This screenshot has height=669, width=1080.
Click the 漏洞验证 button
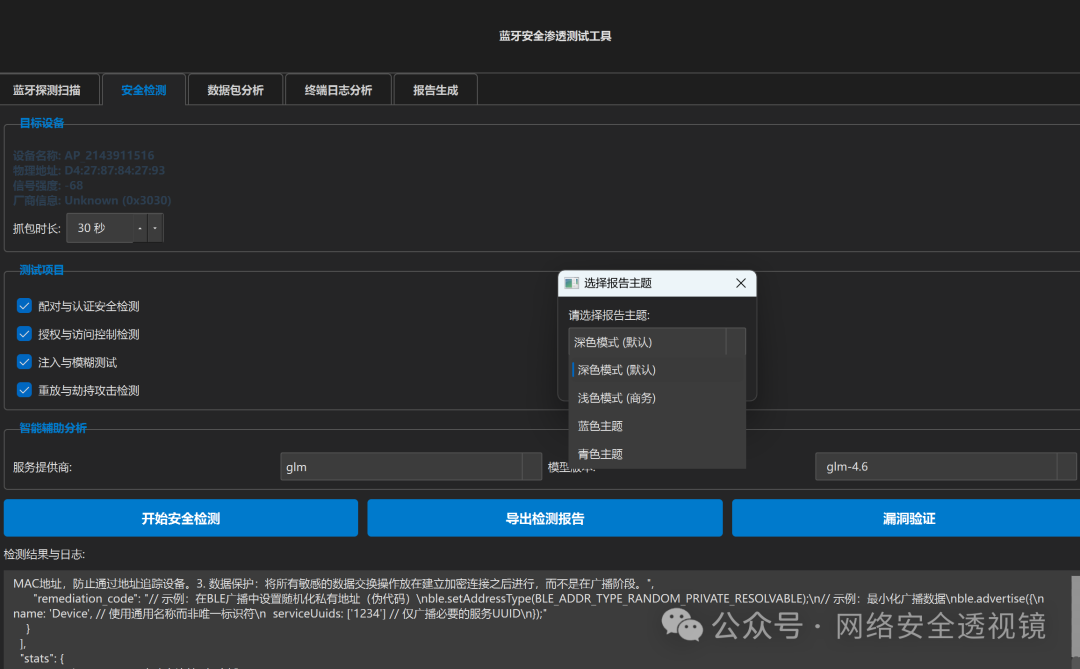[x=908, y=518]
